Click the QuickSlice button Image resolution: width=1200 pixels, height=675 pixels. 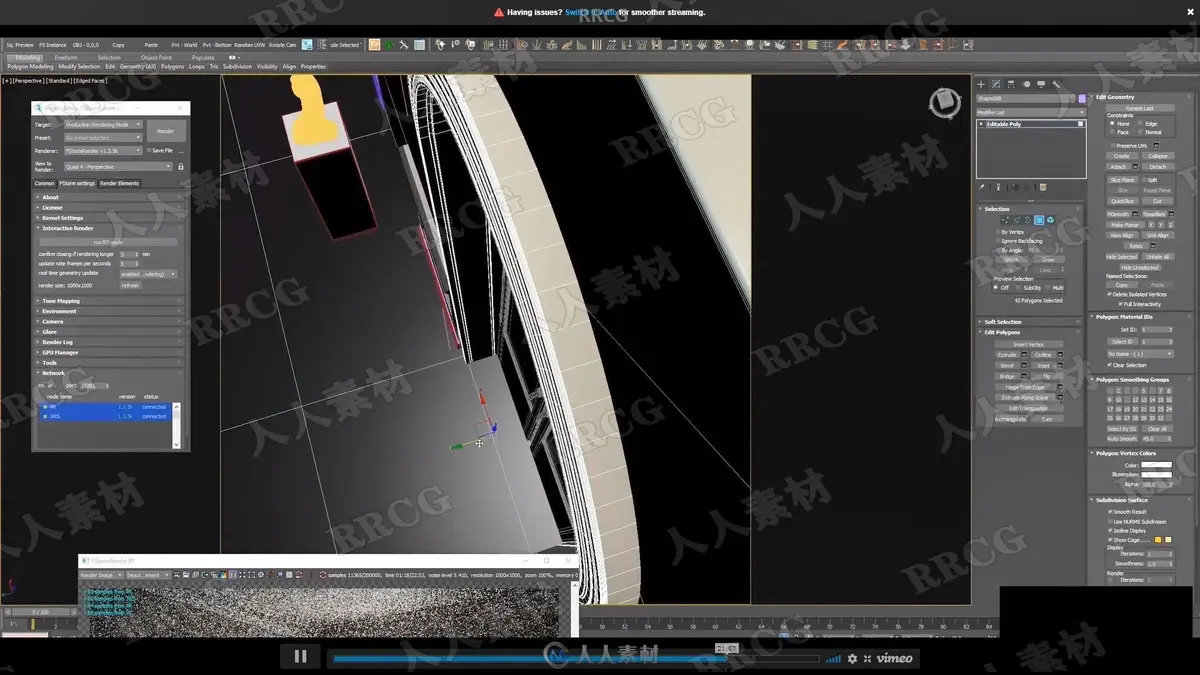click(1122, 201)
